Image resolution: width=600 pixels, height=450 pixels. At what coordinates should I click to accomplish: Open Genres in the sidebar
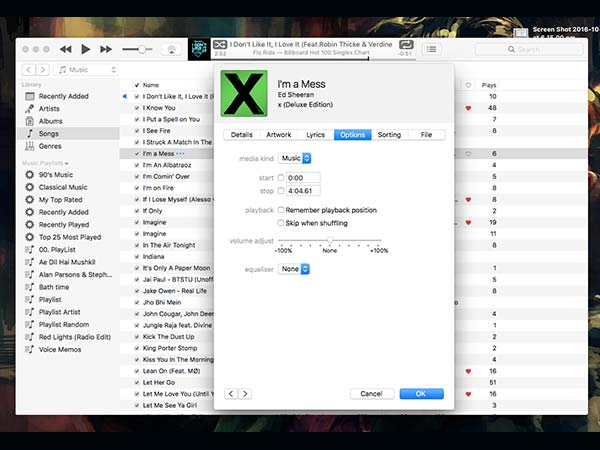point(50,146)
